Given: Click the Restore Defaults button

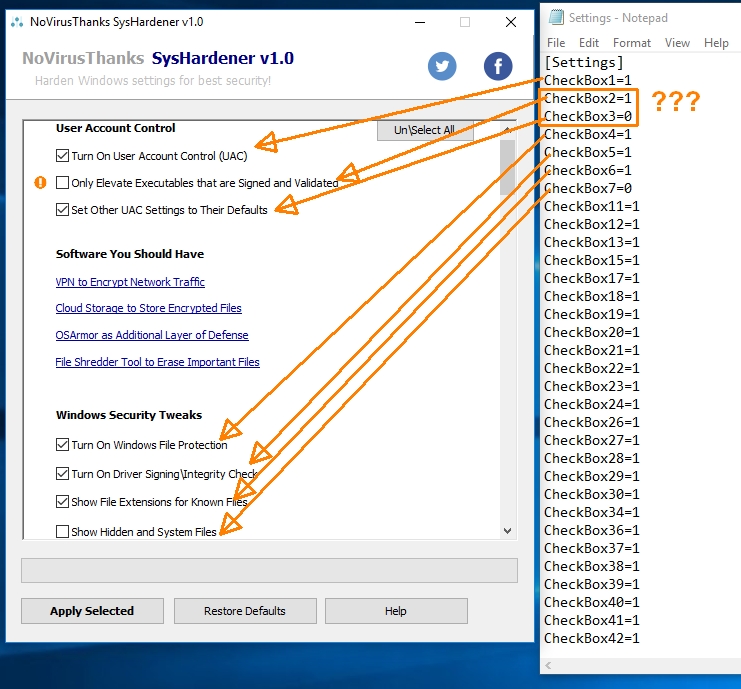Looking at the screenshot, I should click(x=245, y=611).
